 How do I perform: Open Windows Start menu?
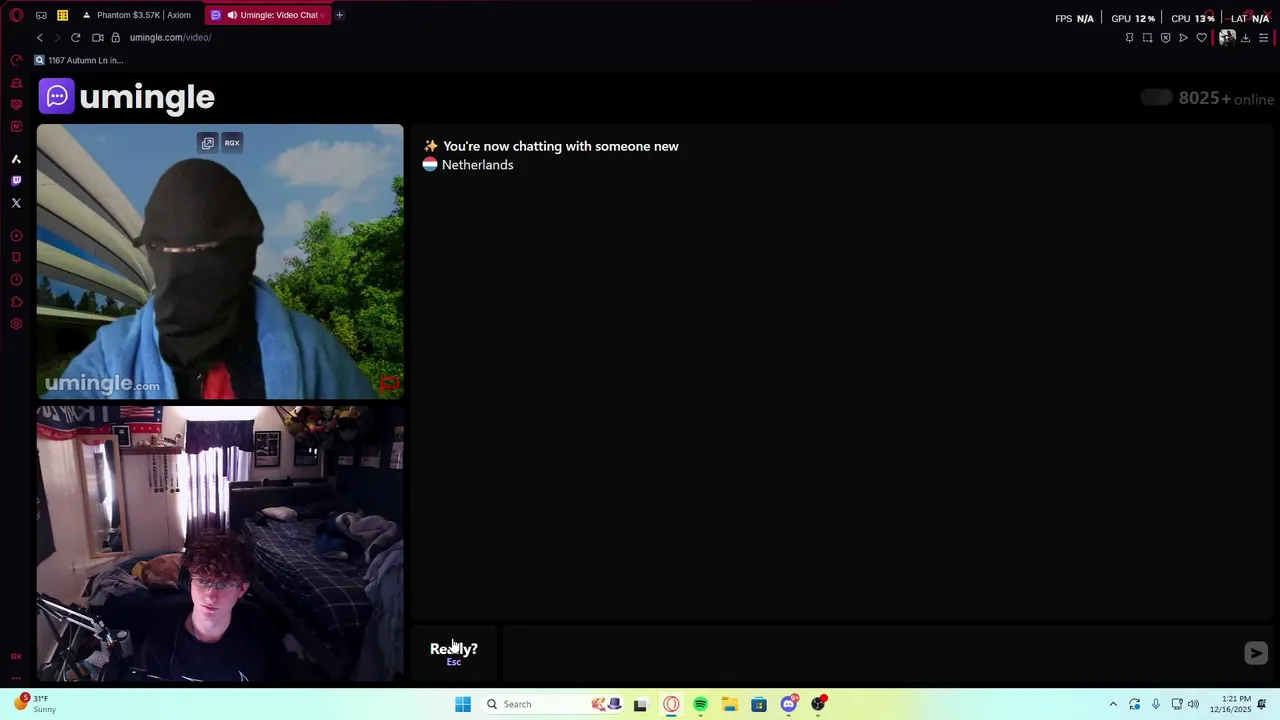pos(463,704)
